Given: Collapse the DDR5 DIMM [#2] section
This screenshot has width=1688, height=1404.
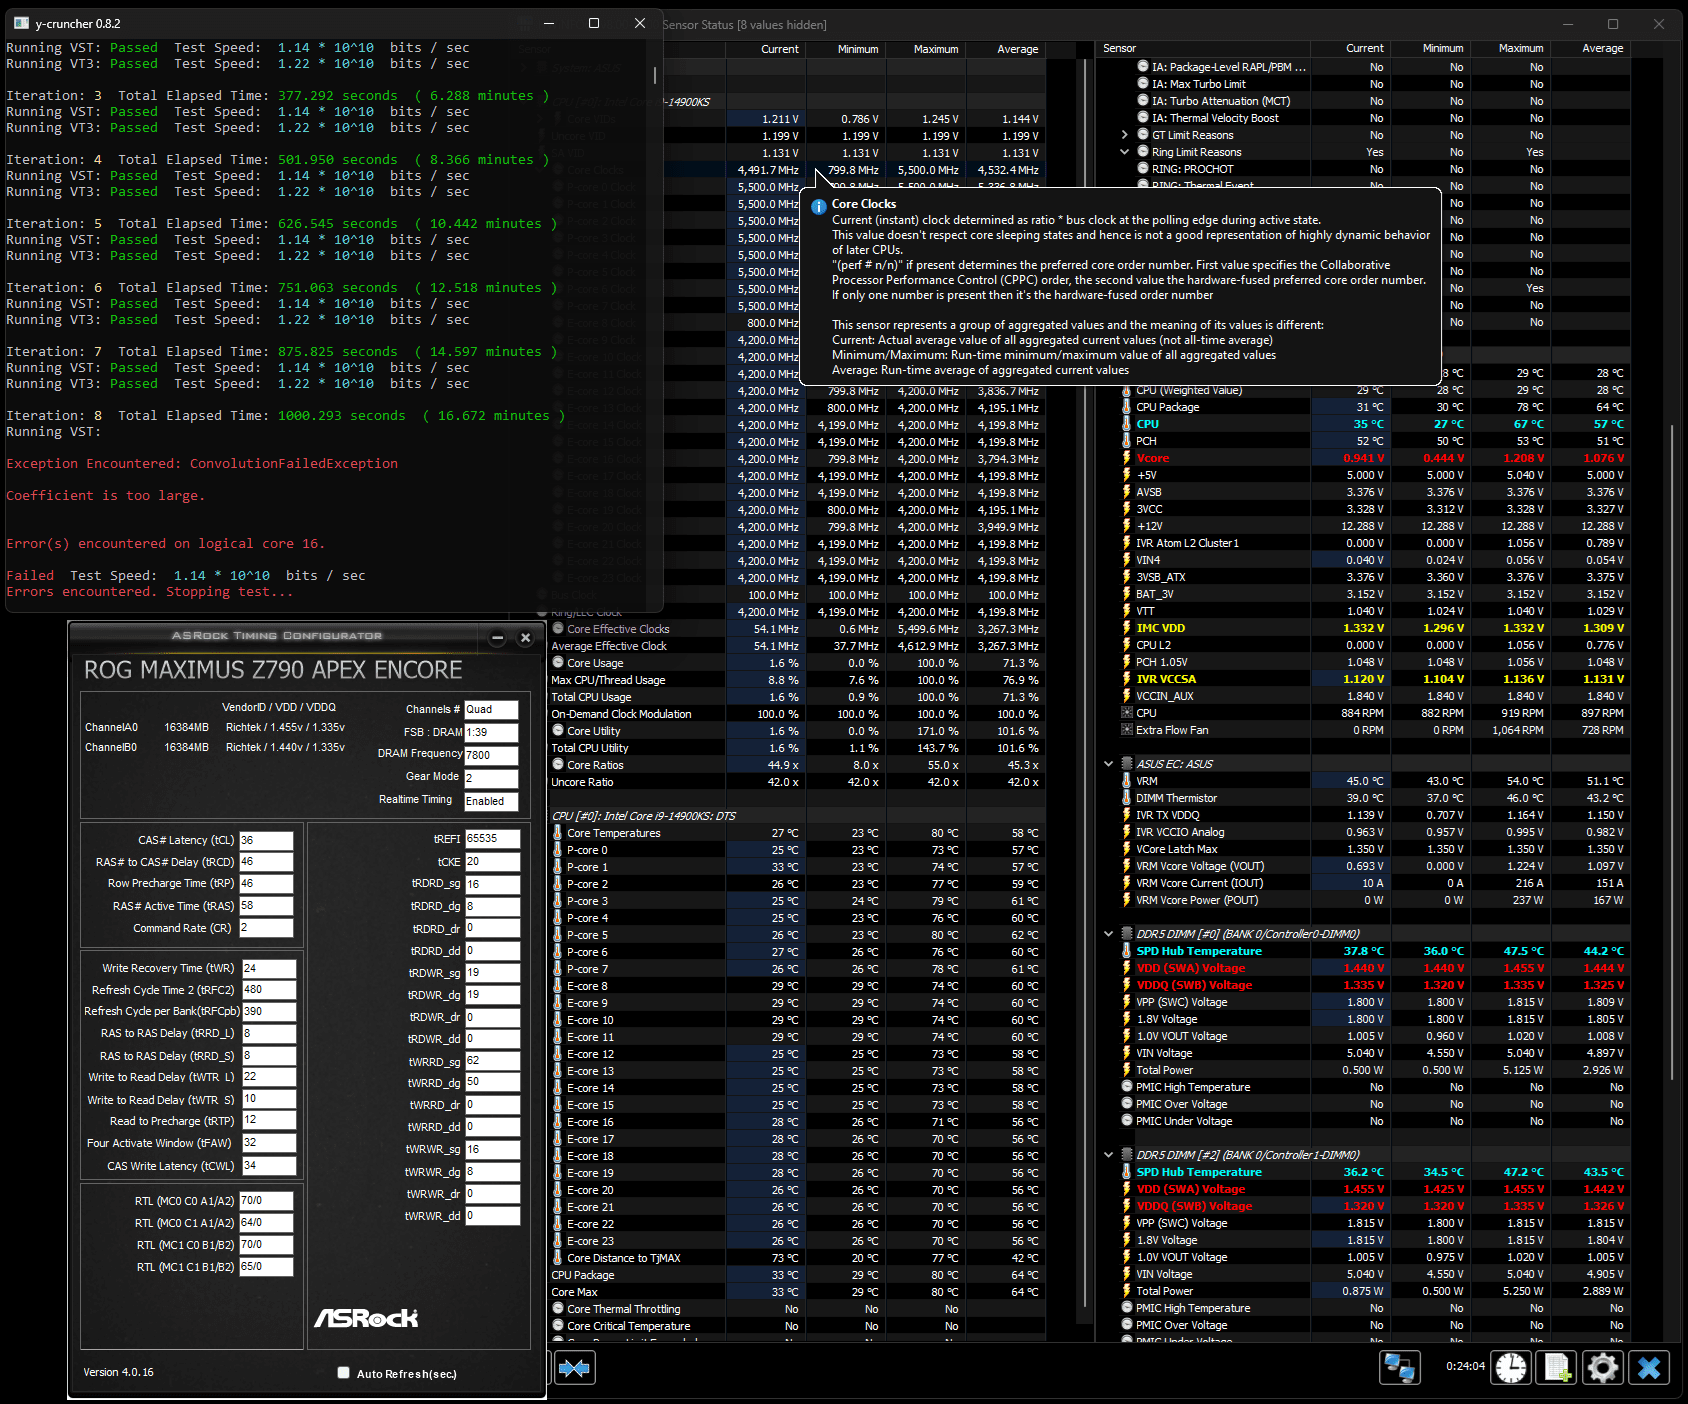Looking at the screenshot, I should tap(1108, 1155).
